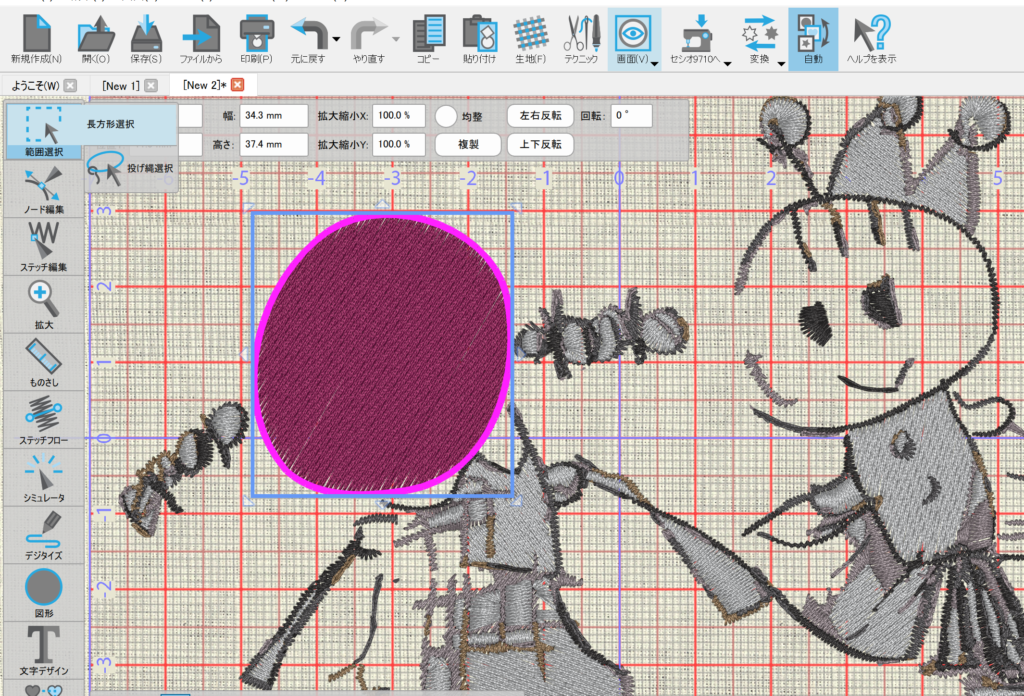Image resolution: width=1024 pixels, height=696 pixels.
Task: Click the 左右反転 horizontal flip button
Action: (540, 116)
